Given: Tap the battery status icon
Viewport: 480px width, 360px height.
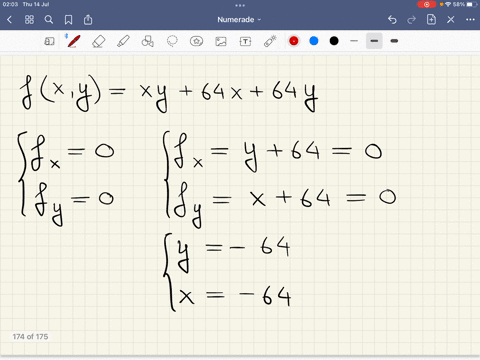Looking at the screenshot, I should click(471, 5).
